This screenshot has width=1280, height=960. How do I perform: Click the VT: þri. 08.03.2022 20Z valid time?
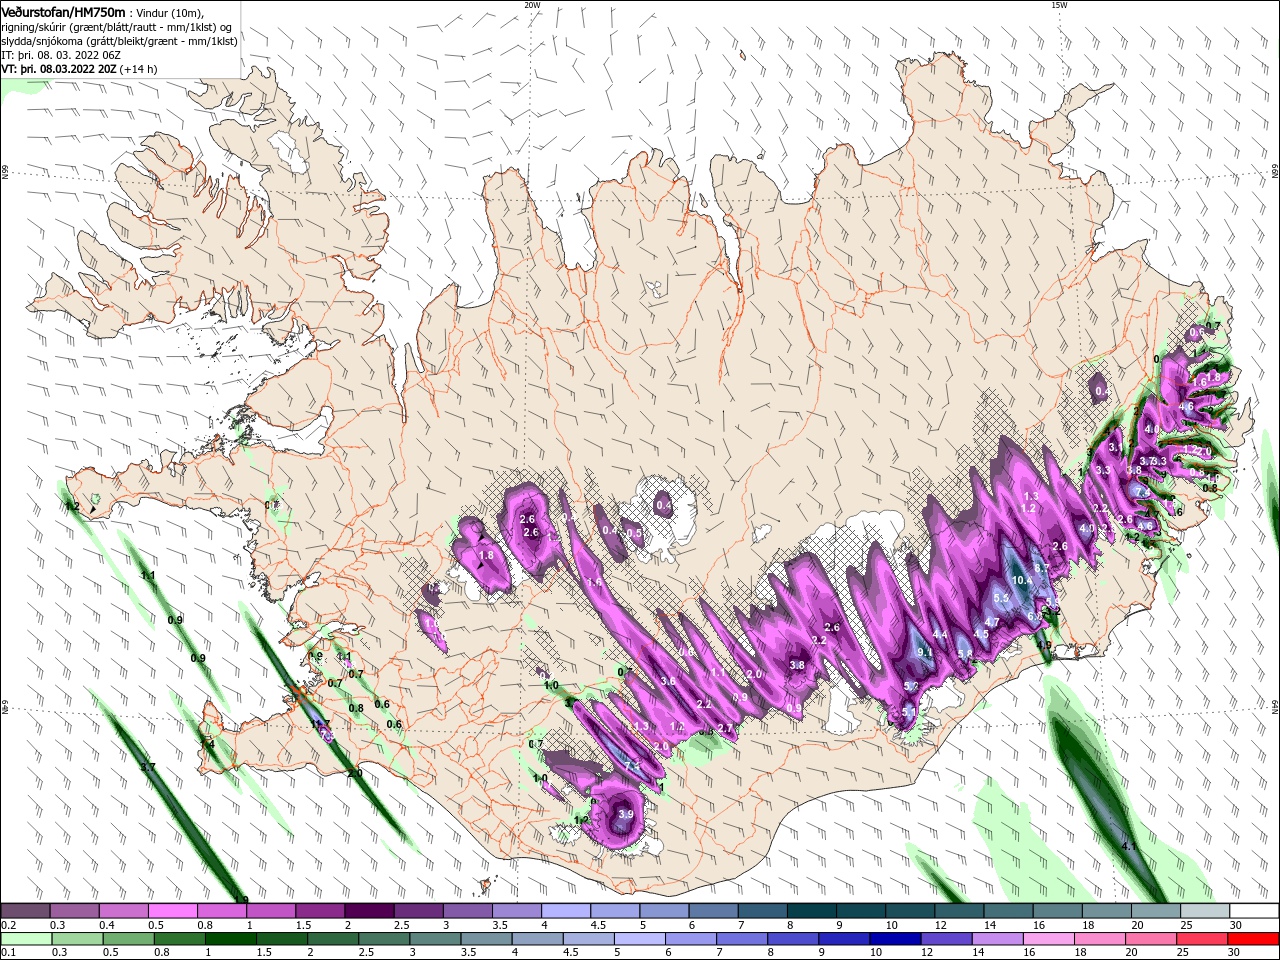click(59, 69)
